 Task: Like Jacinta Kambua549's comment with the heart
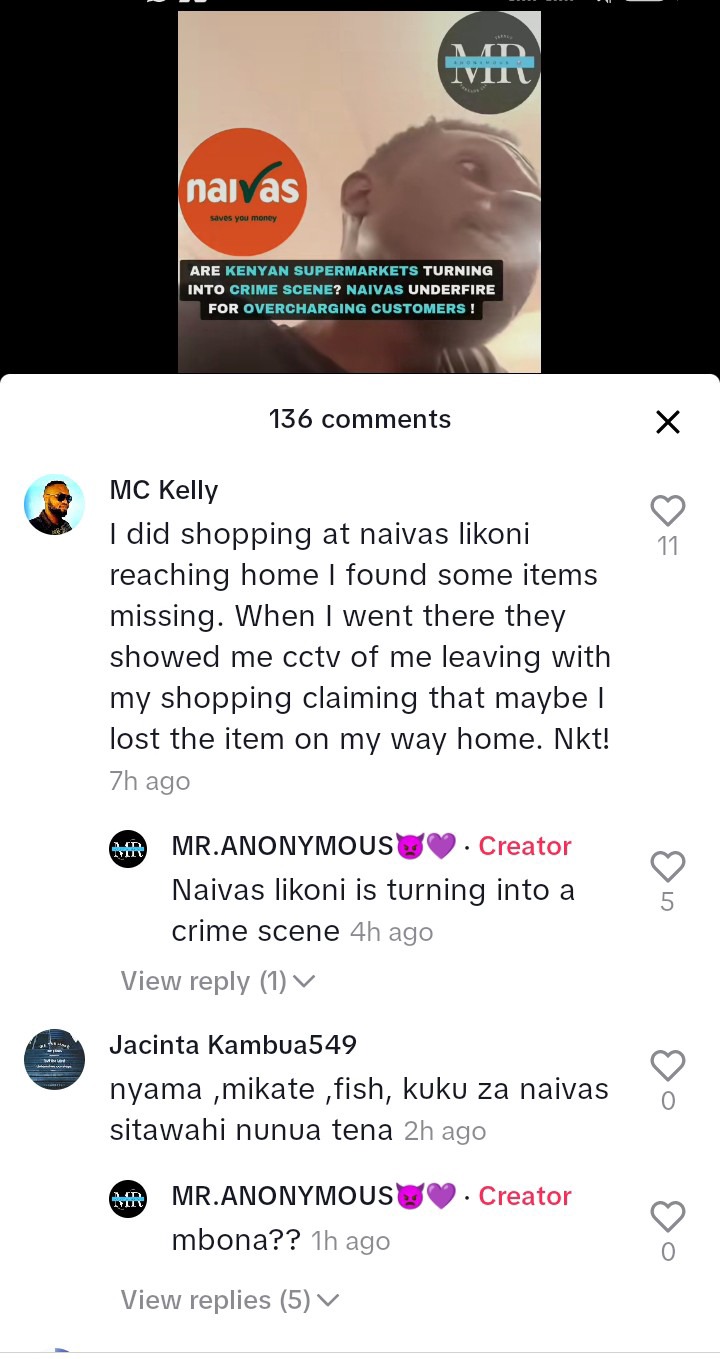668,1066
